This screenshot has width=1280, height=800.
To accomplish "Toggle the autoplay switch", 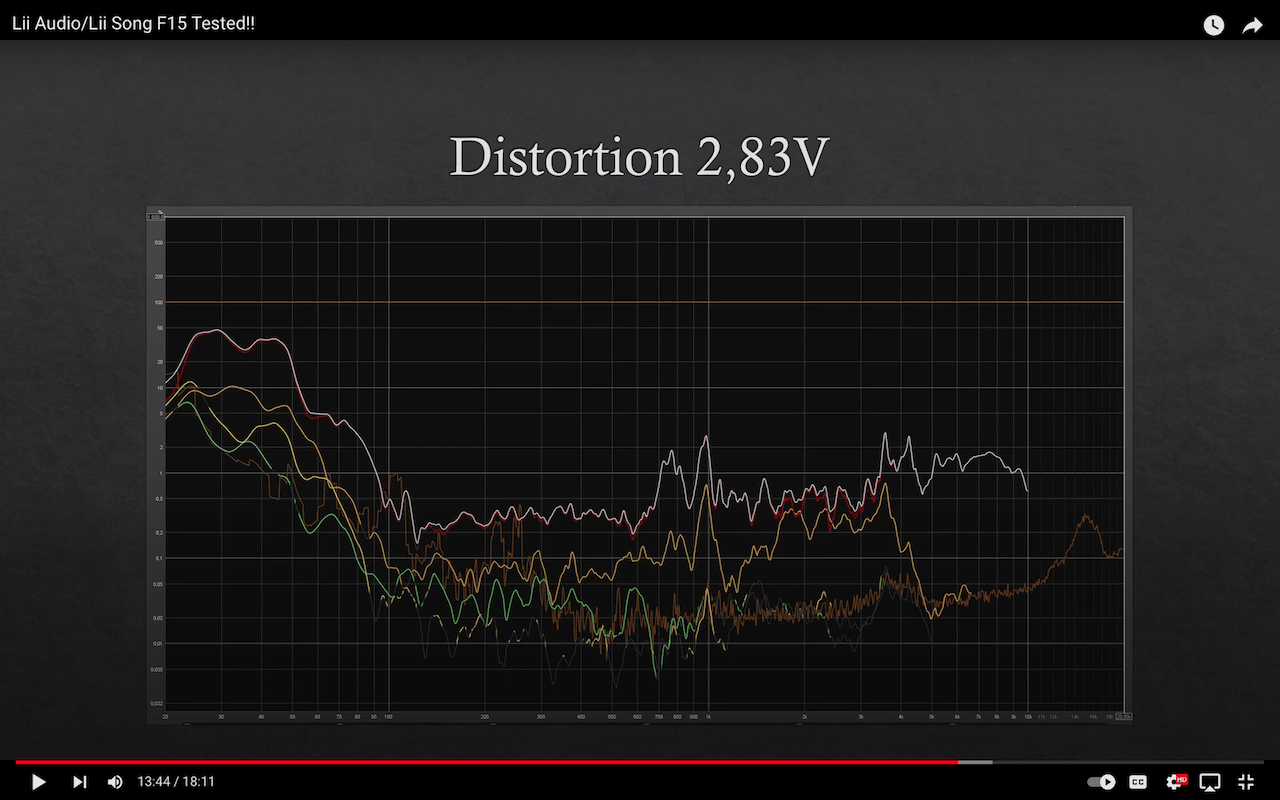I will point(1101,782).
